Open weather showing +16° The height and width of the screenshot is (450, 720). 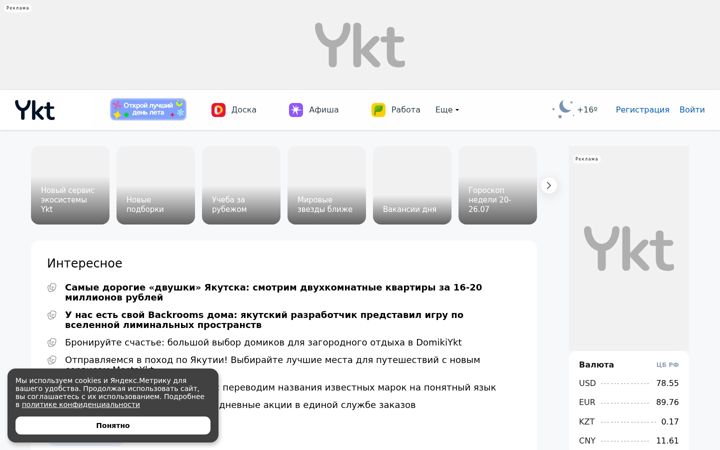click(x=587, y=110)
